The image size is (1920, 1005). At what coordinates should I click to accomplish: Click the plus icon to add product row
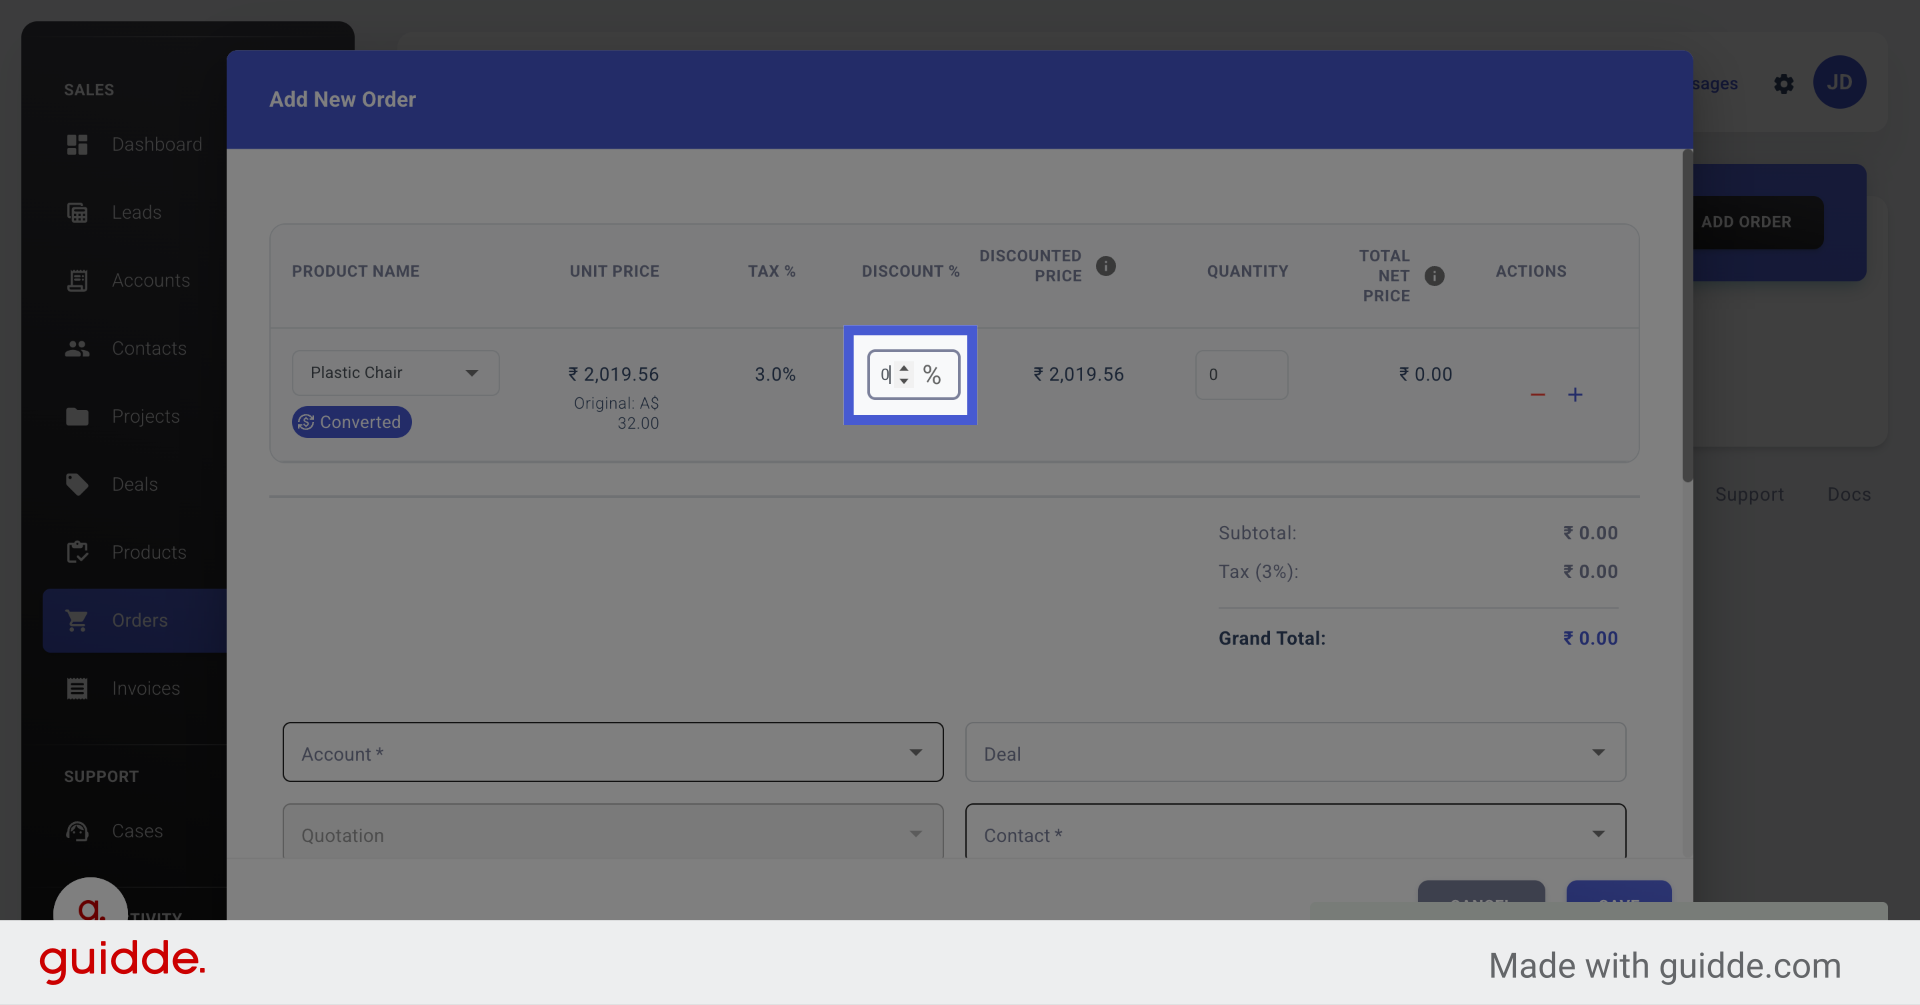click(1575, 394)
